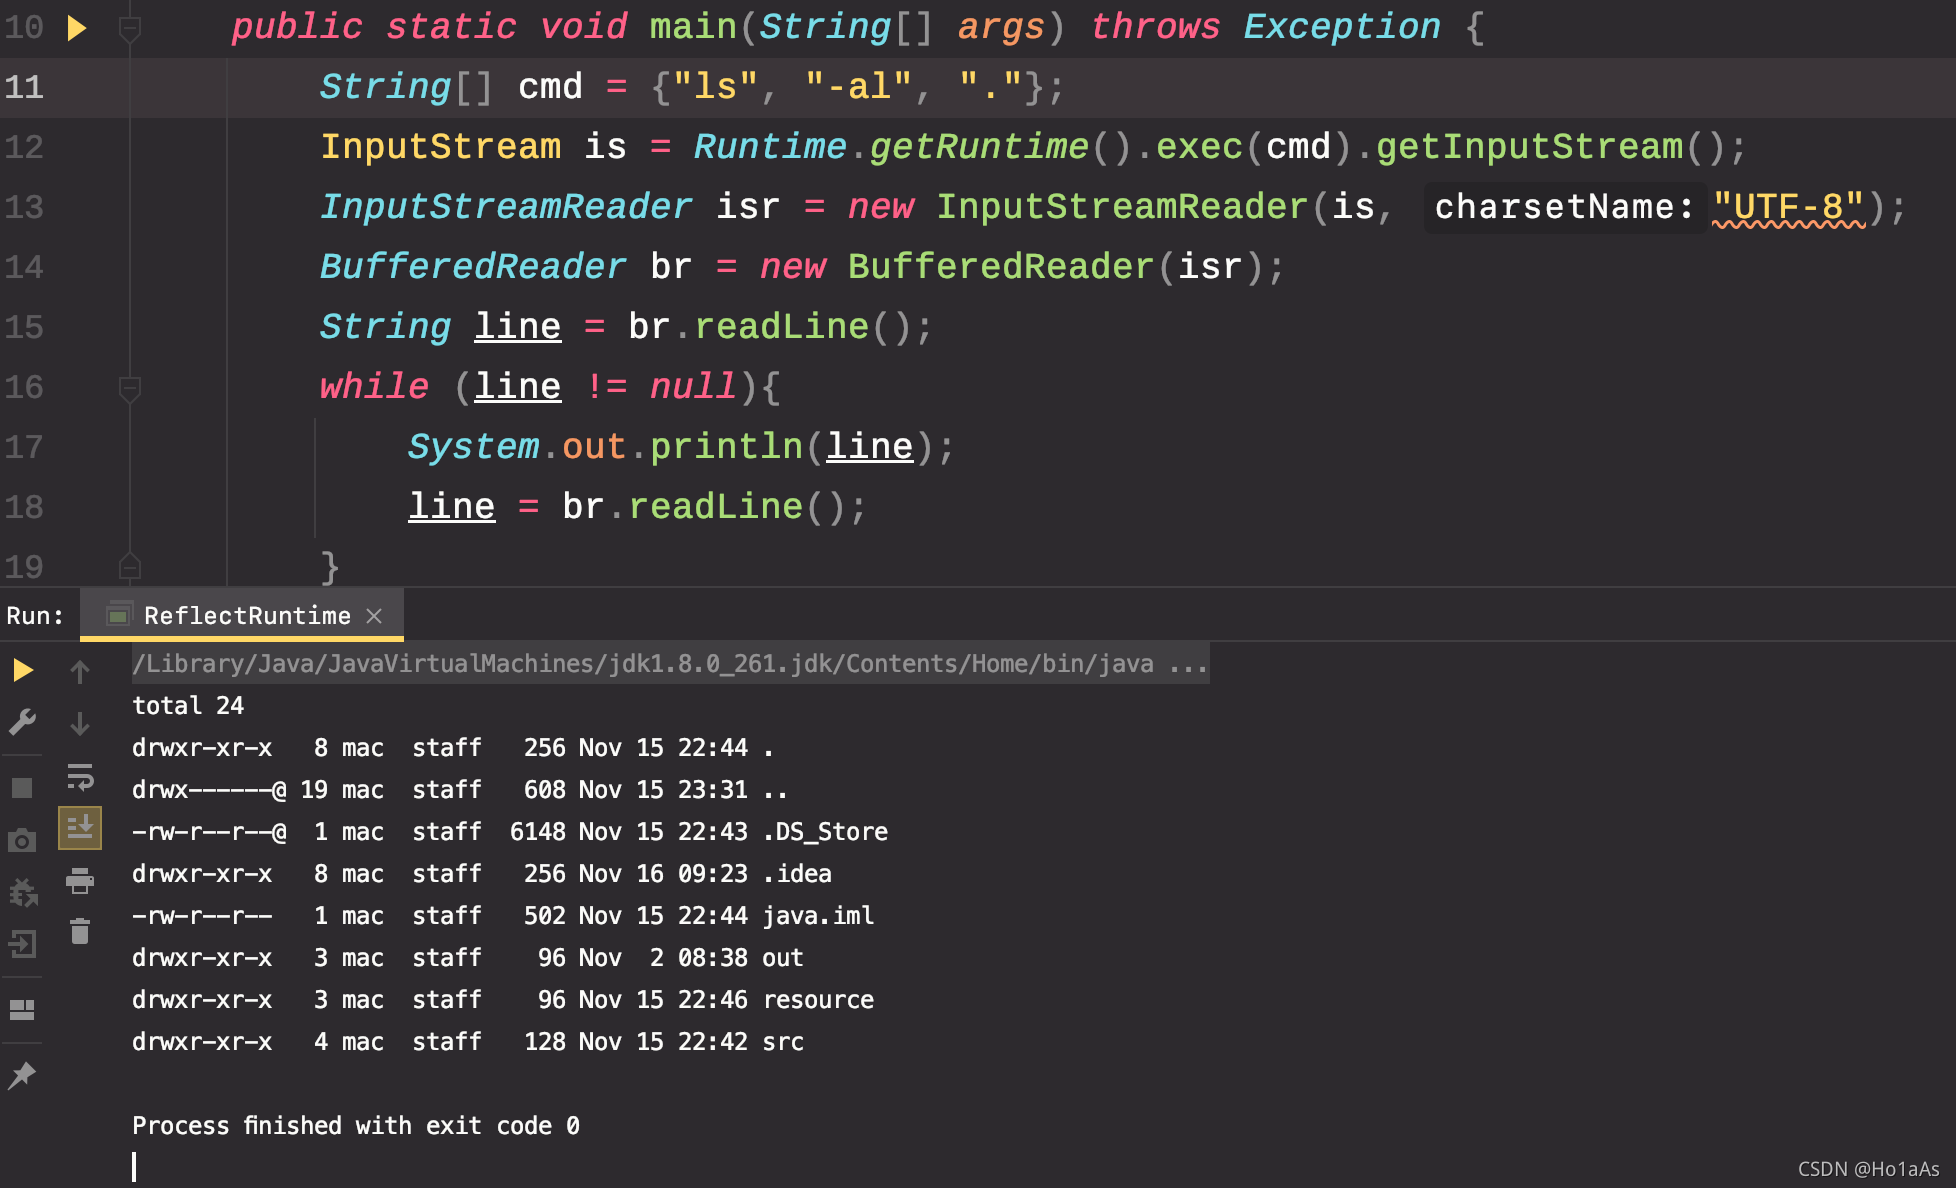The height and width of the screenshot is (1188, 1956).
Task: Click "Process finished with exit code 0" text
Action: [356, 1126]
